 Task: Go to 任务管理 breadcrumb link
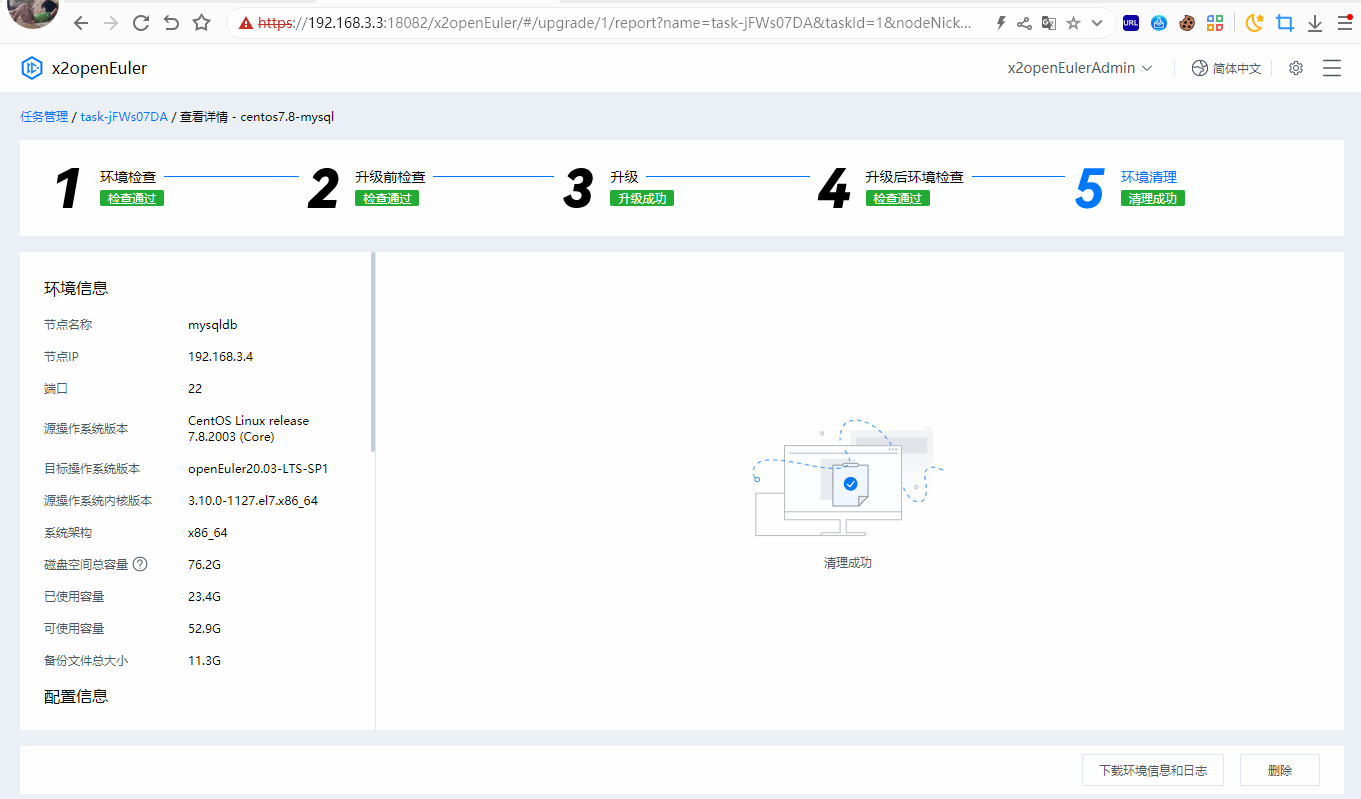[44, 117]
